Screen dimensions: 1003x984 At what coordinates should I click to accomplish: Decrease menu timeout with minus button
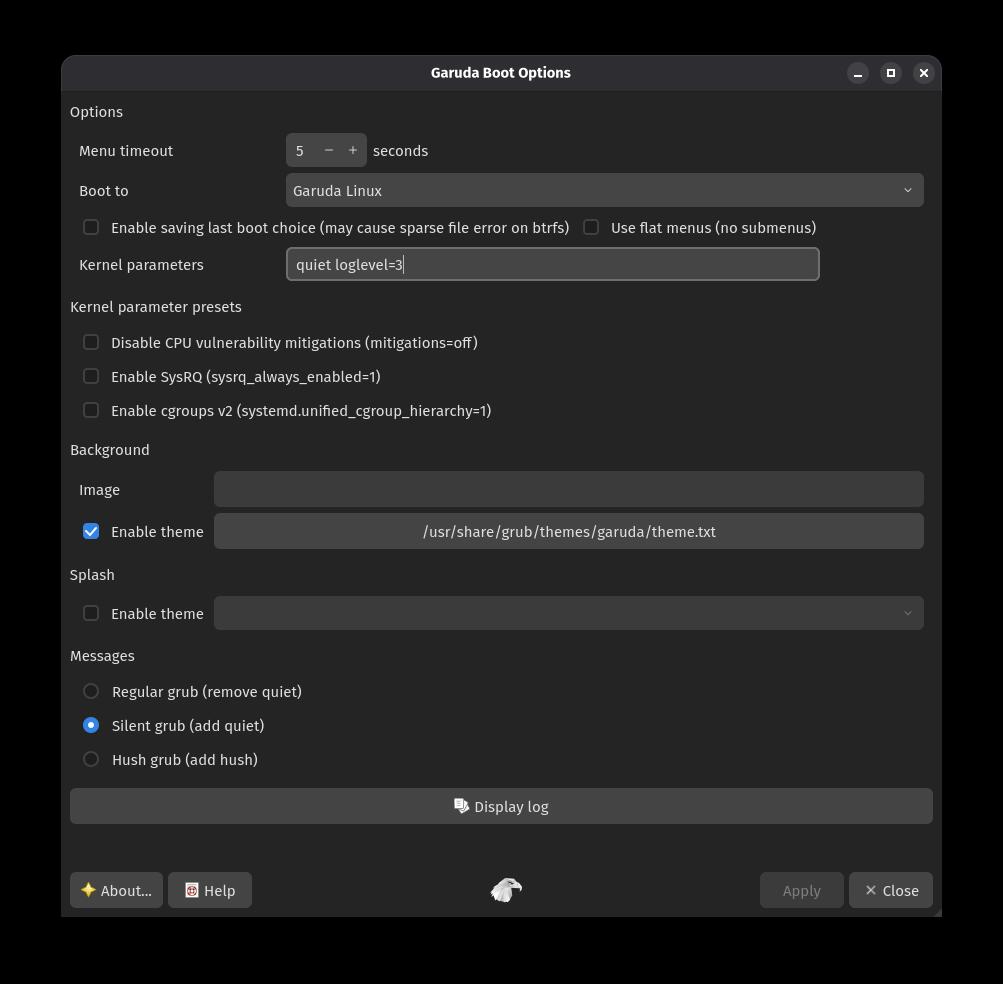329,150
